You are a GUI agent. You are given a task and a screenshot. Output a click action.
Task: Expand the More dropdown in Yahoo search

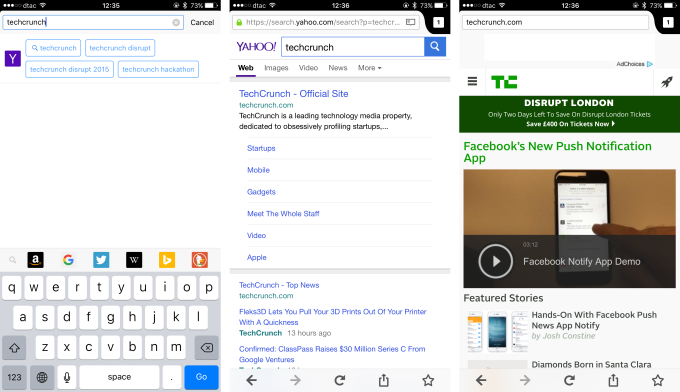369,68
